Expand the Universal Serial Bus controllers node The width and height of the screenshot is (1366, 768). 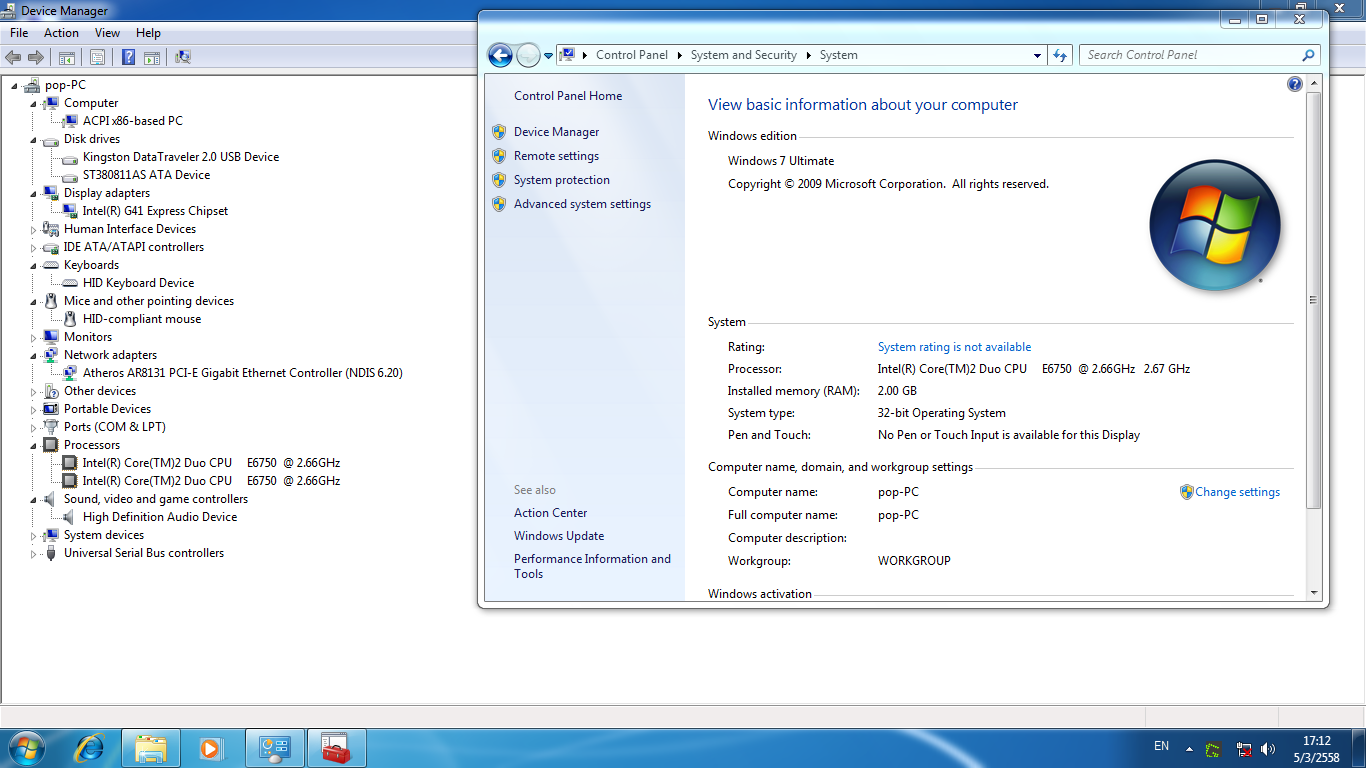click(x=33, y=554)
